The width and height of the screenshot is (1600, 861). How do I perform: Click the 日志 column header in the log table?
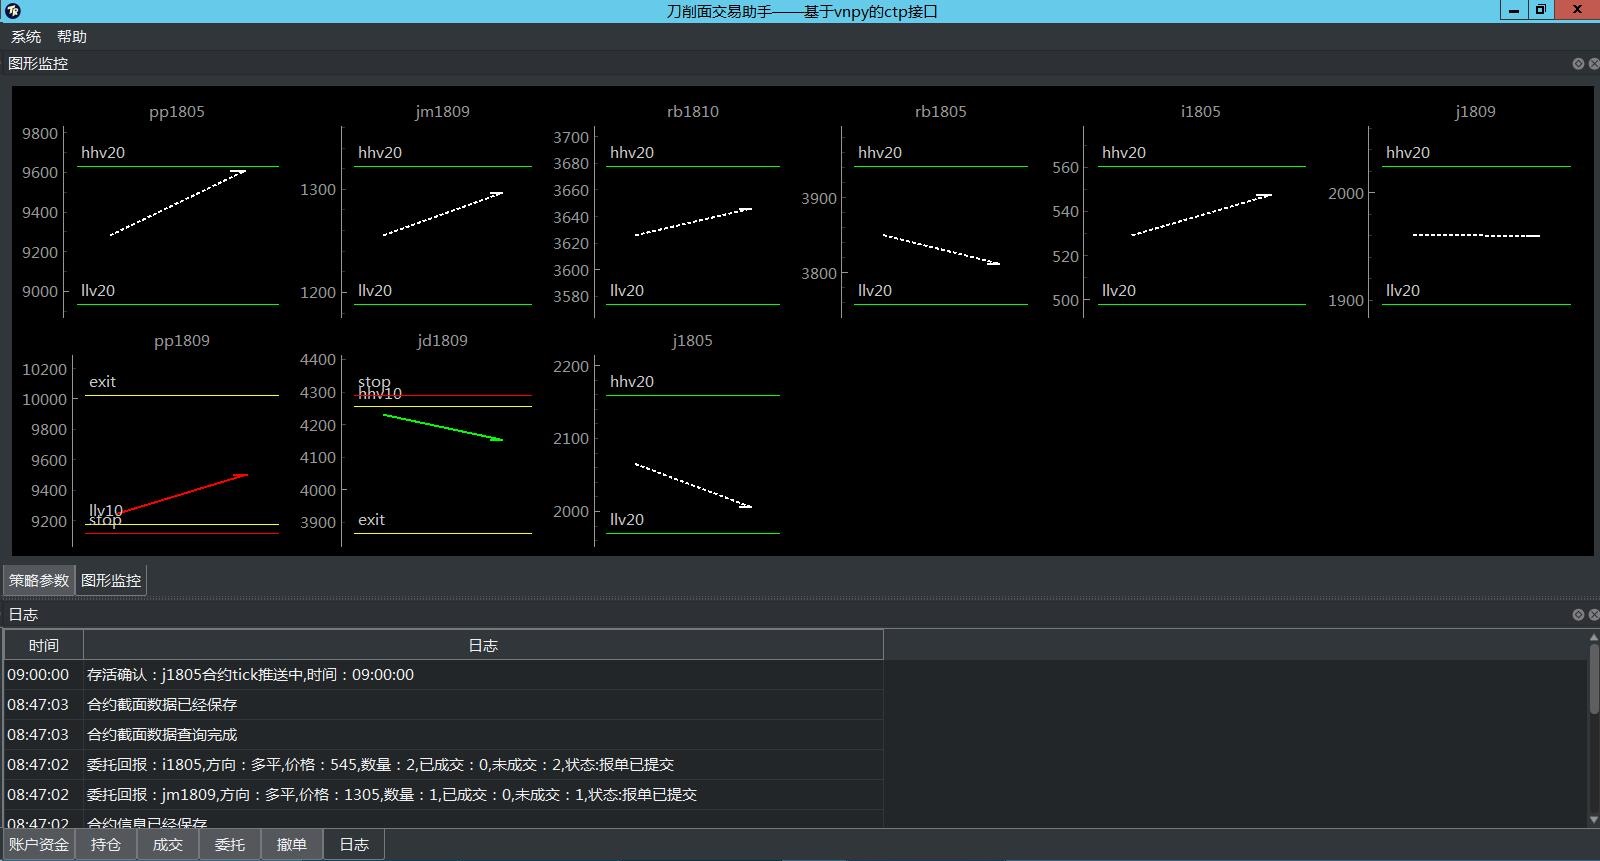483,646
